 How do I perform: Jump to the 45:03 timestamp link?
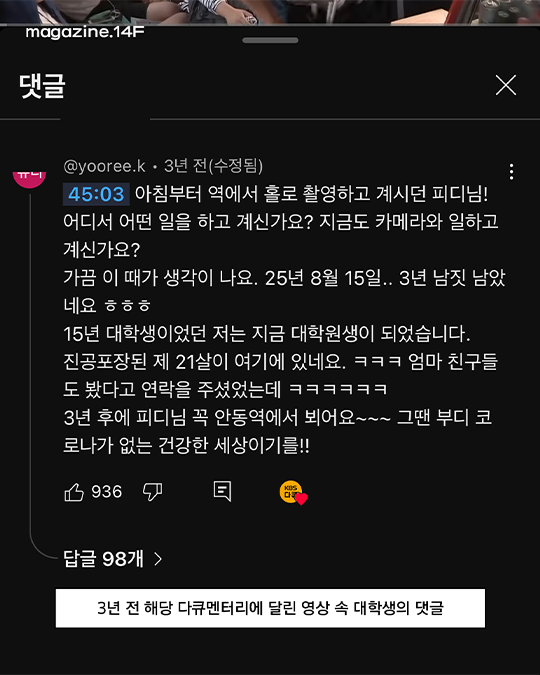96,194
